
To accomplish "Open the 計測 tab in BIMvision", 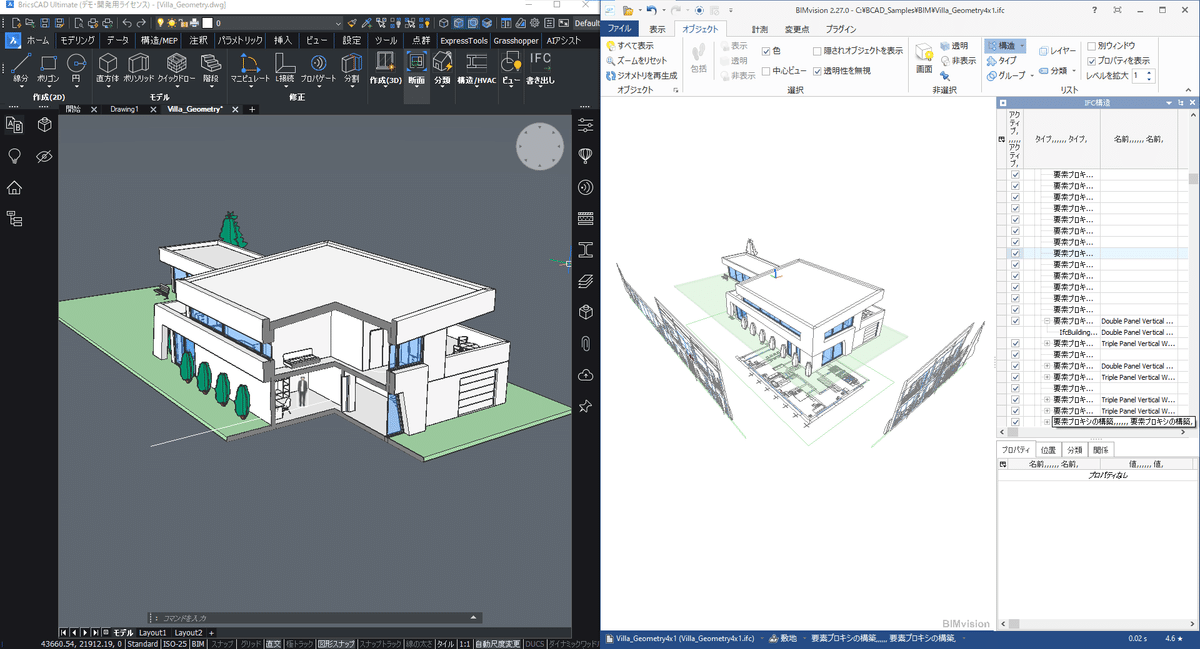I will coord(760,30).
